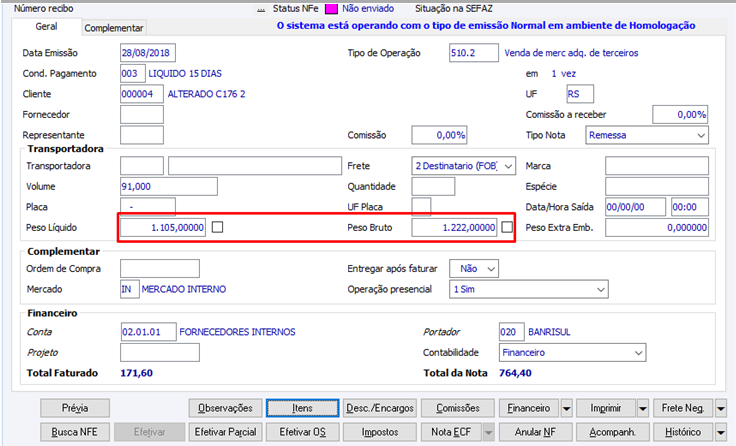Click the Tipo de Operação field 510.2
The width and height of the screenshot is (736, 446).
(x=474, y=53)
